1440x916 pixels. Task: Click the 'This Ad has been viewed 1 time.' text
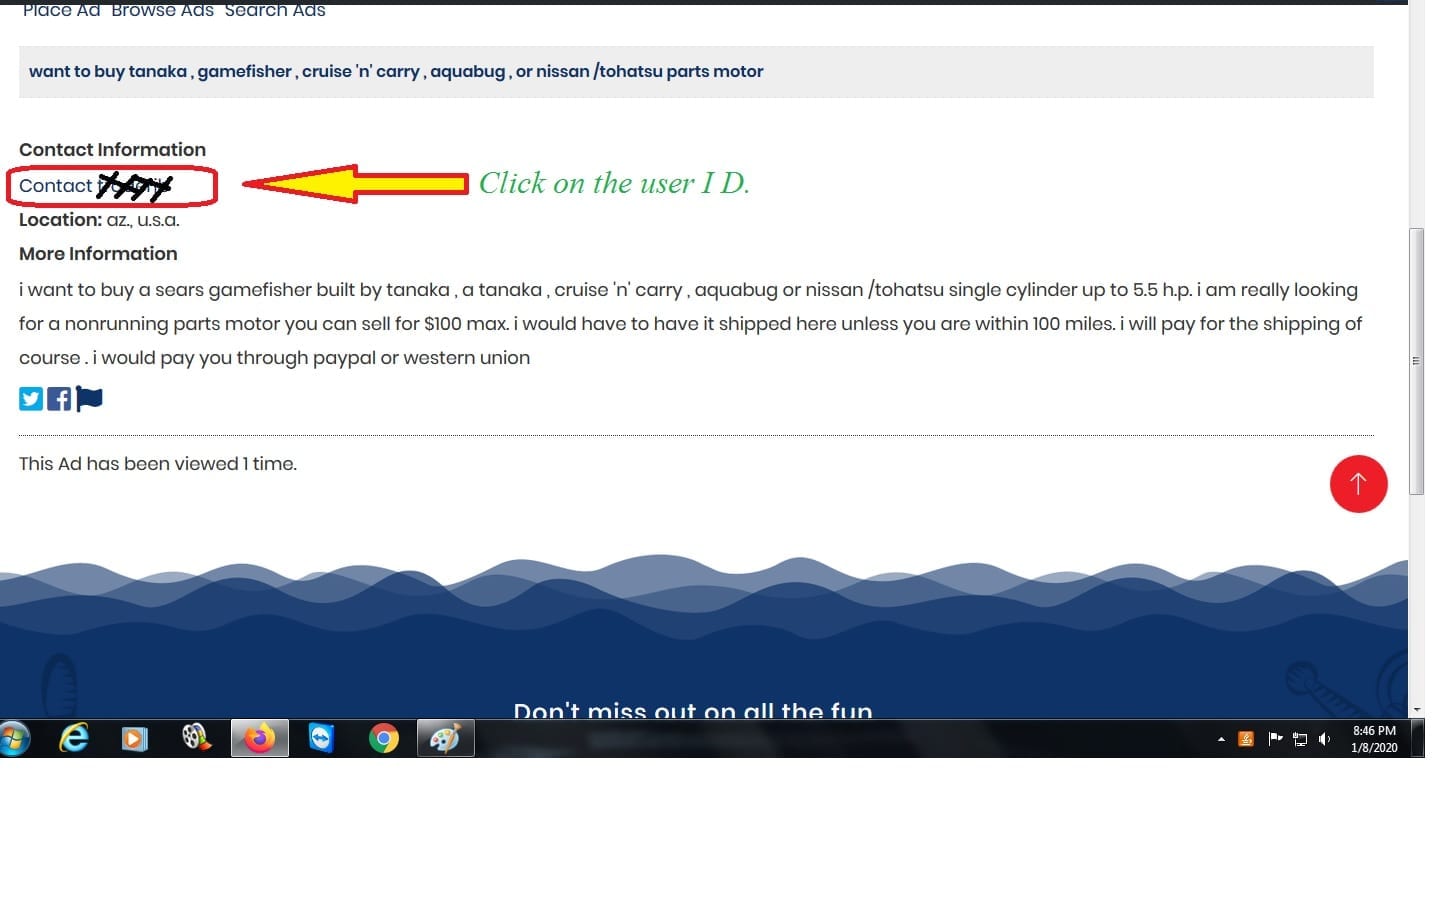(158, 464)
